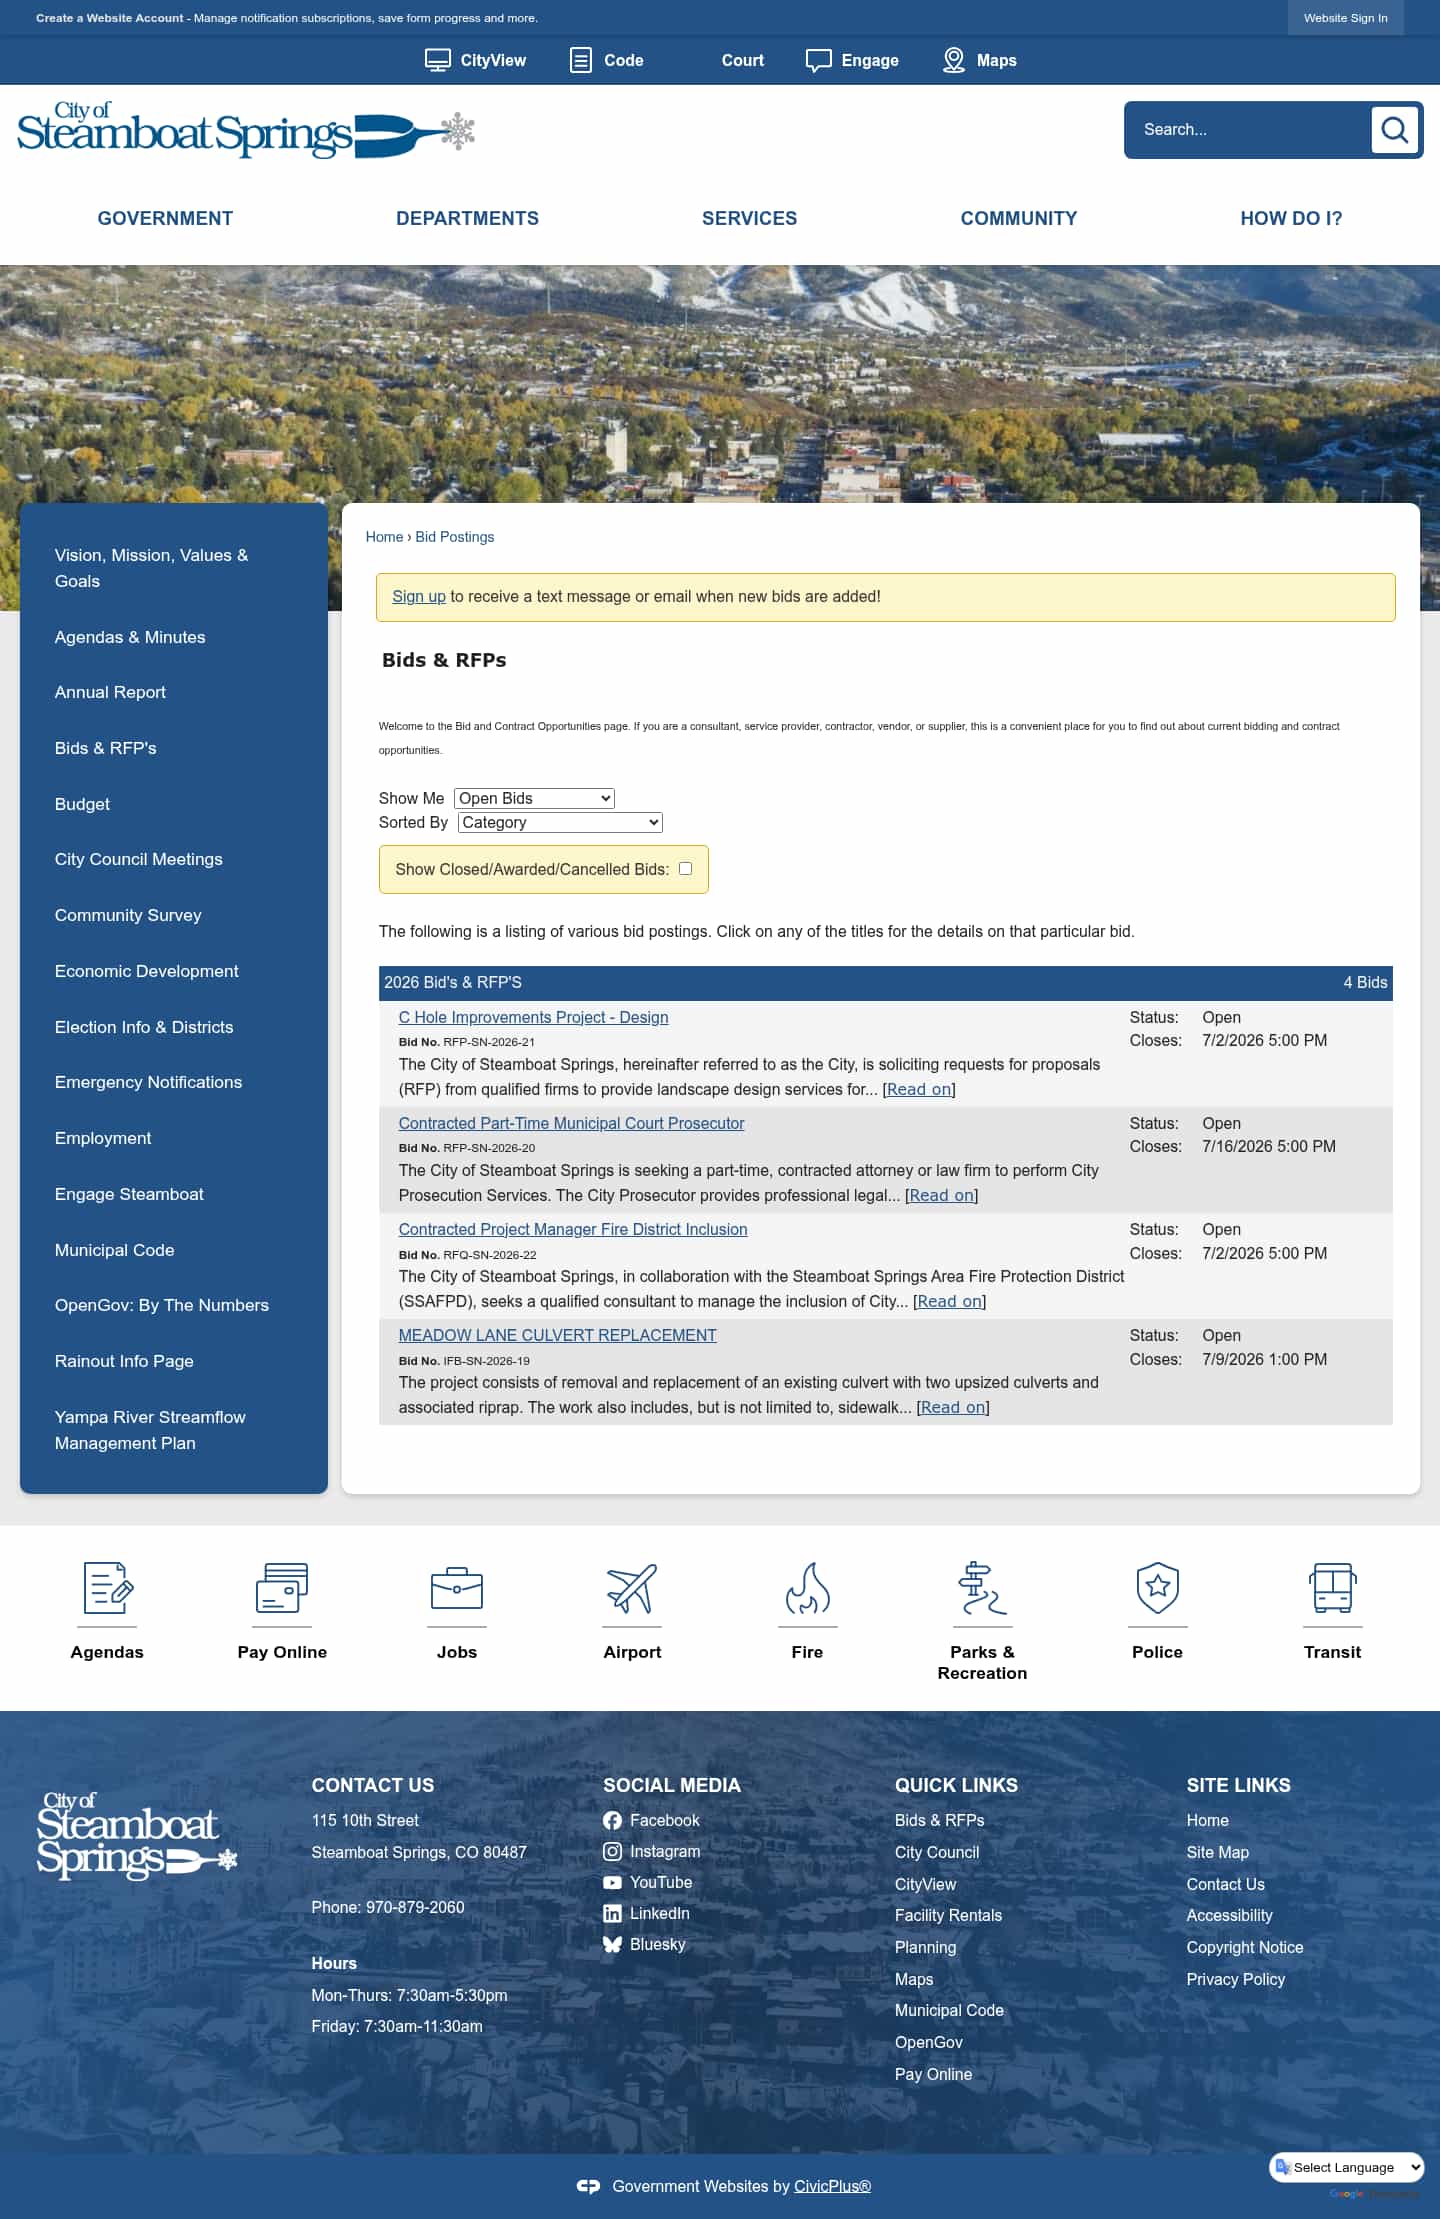This screenshot has height=2219, width=1440.
Task: Click Create a Website Account link
Action: tap(110, 18)
